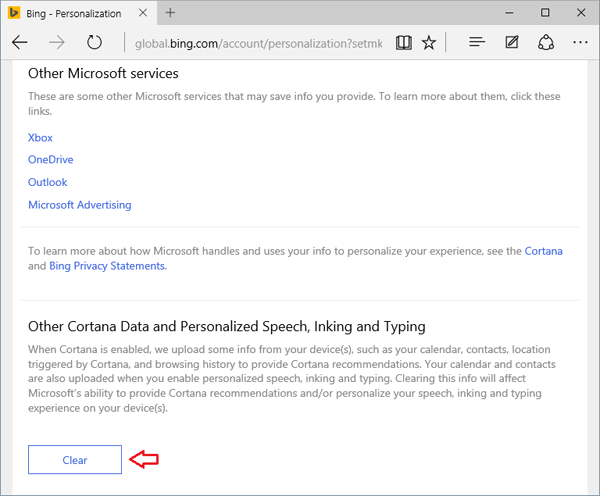The height and width of the screenshot is (496, 600).
Task: Open Reading view book icon
Action: pyautogui.click(x=403, y=43)
